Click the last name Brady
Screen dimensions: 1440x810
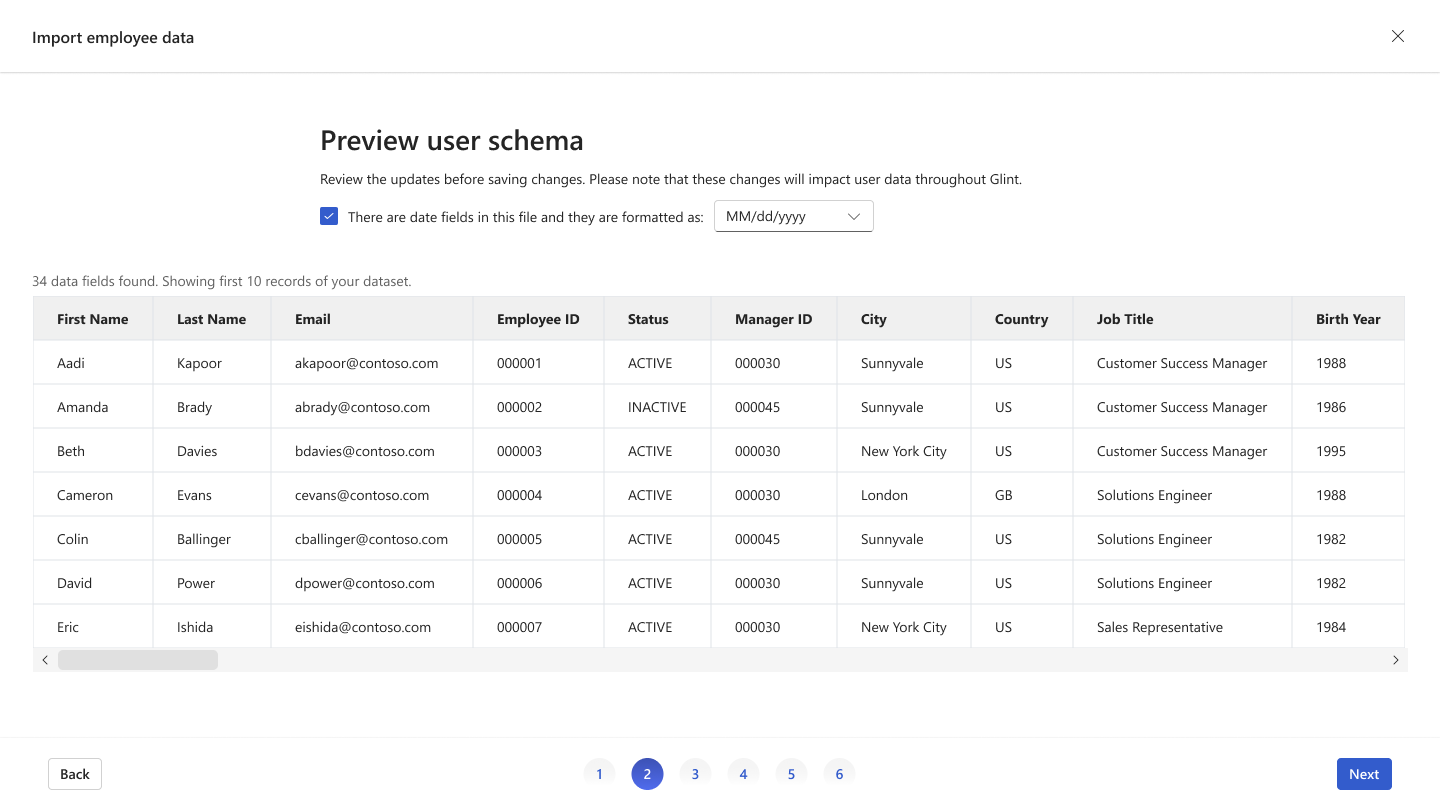[195, 407]
